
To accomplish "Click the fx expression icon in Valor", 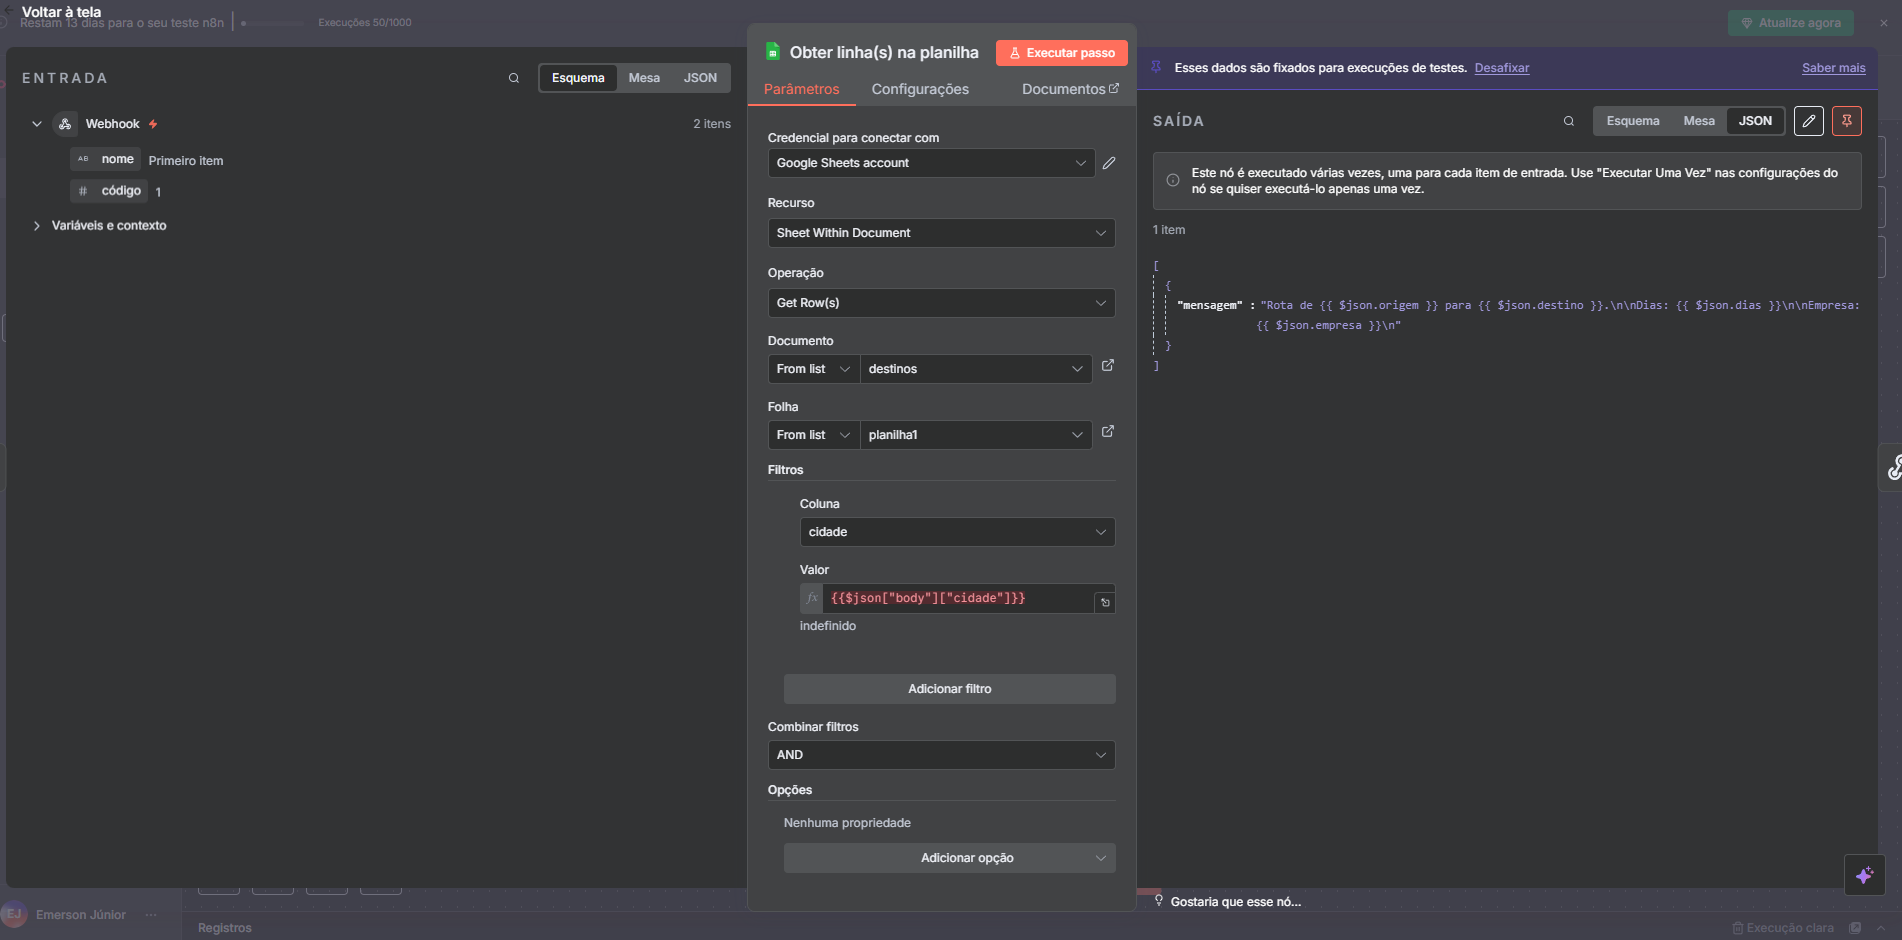I will (812, 598).
